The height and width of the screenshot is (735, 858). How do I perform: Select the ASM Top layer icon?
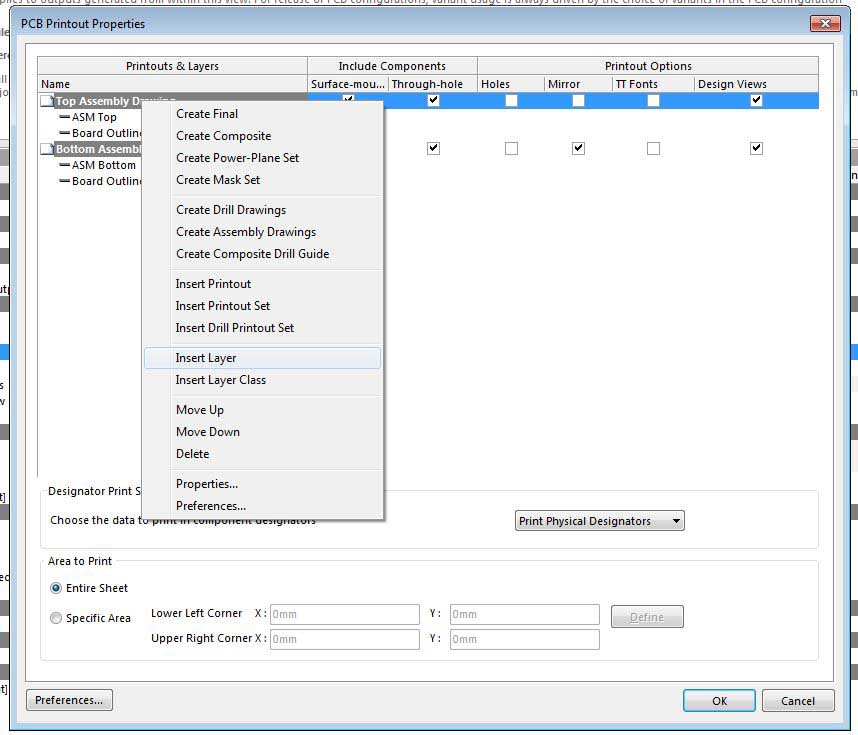click(x=64, y=117)
